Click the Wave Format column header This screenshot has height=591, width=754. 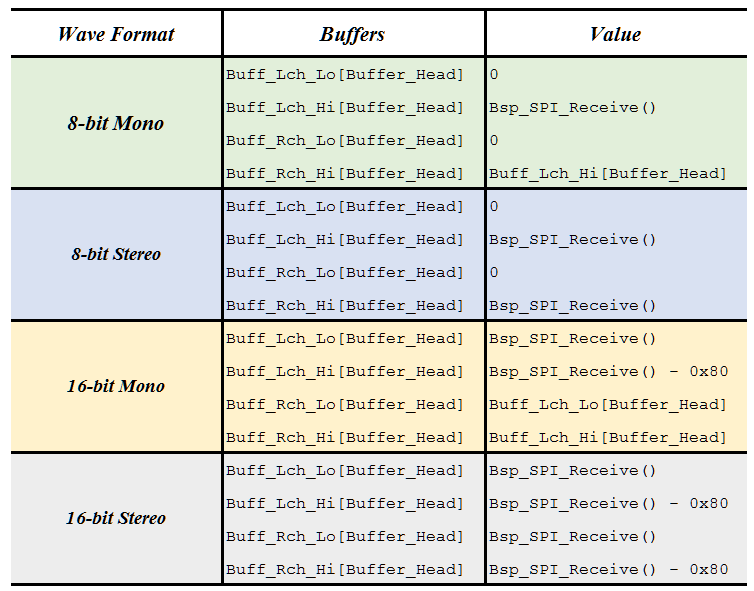point(116,34)
